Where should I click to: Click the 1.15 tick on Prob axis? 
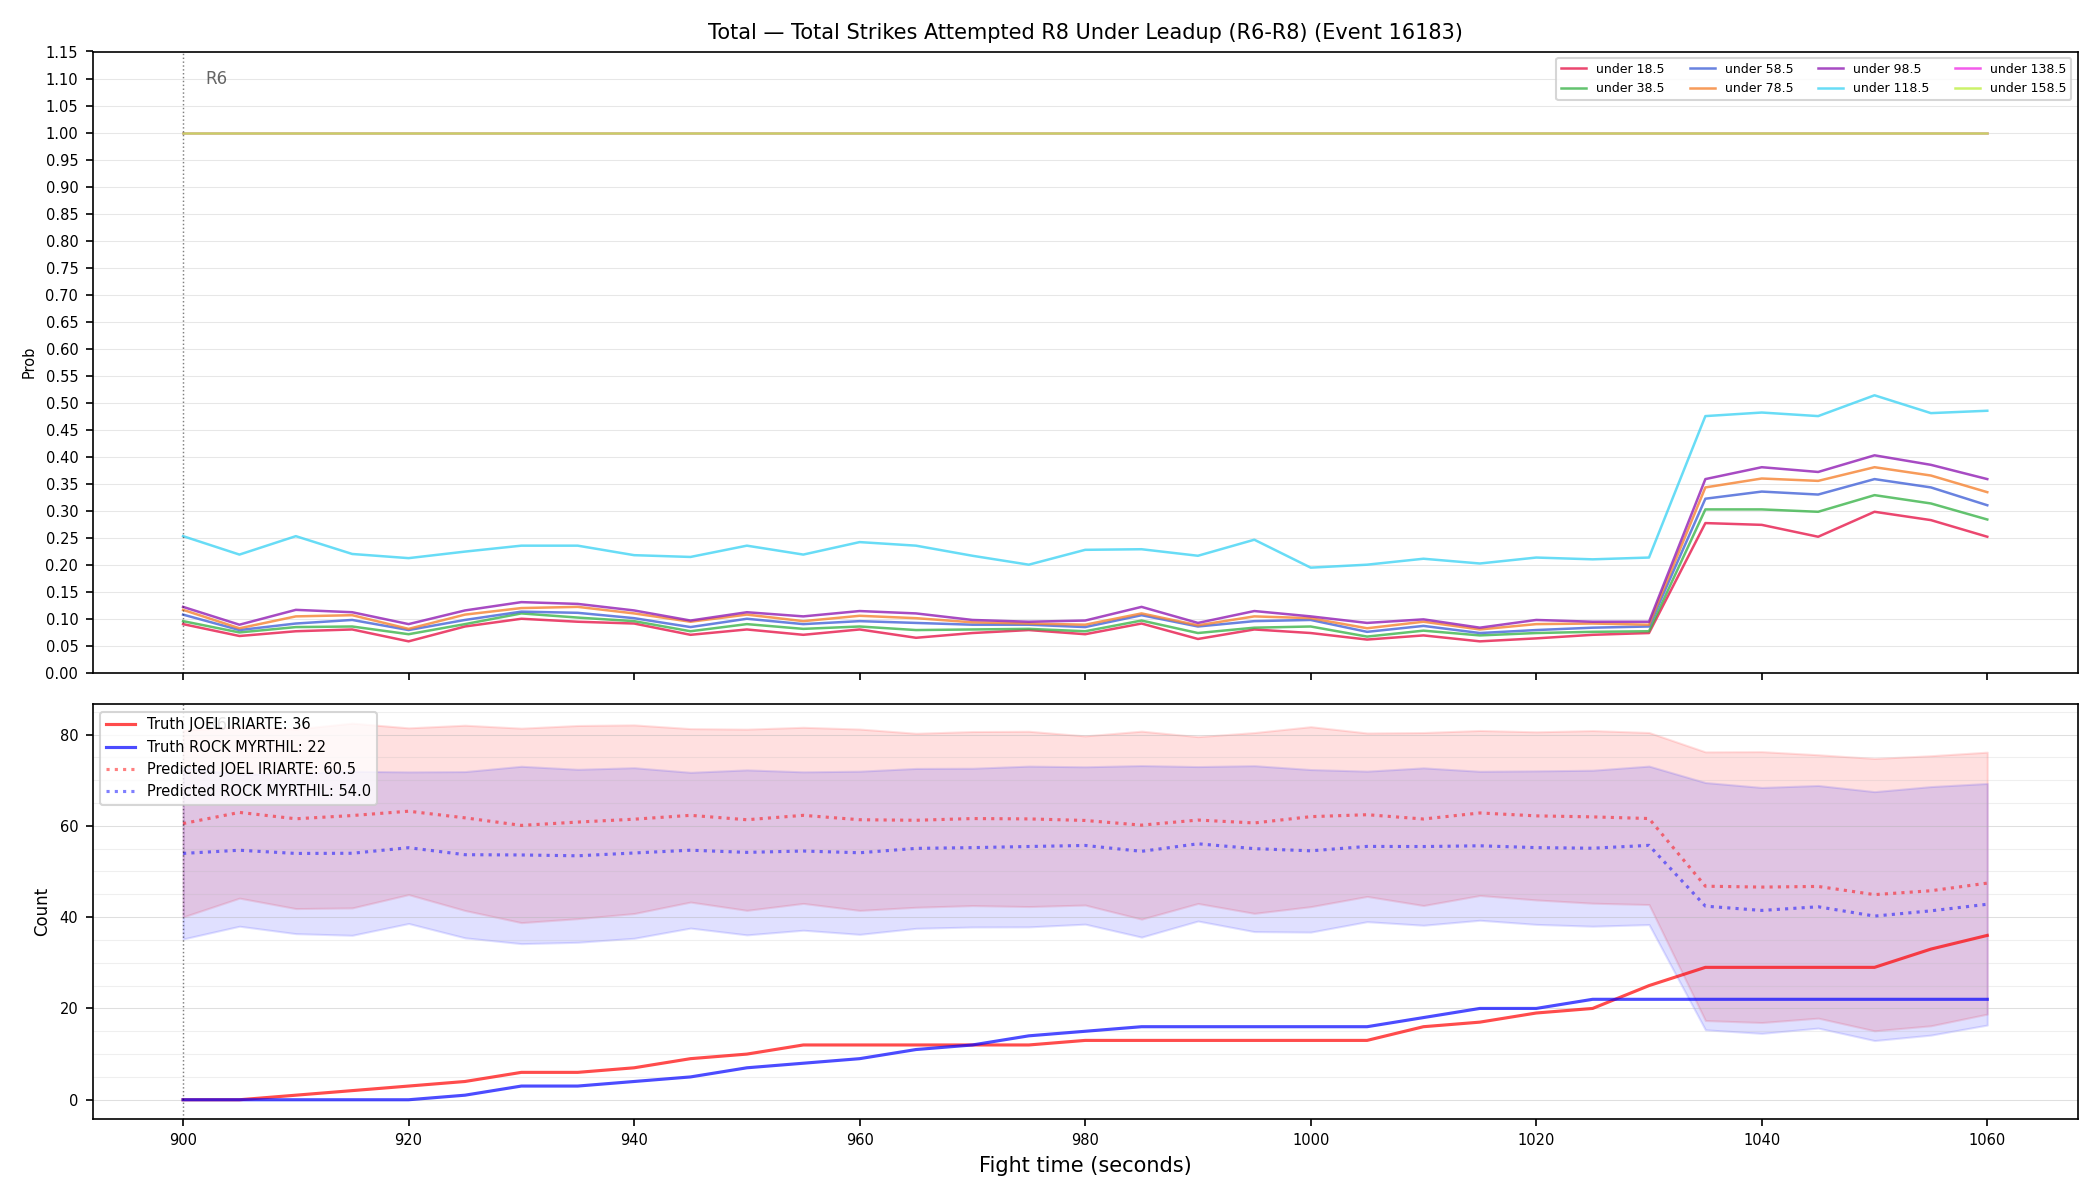click(63, 52)
